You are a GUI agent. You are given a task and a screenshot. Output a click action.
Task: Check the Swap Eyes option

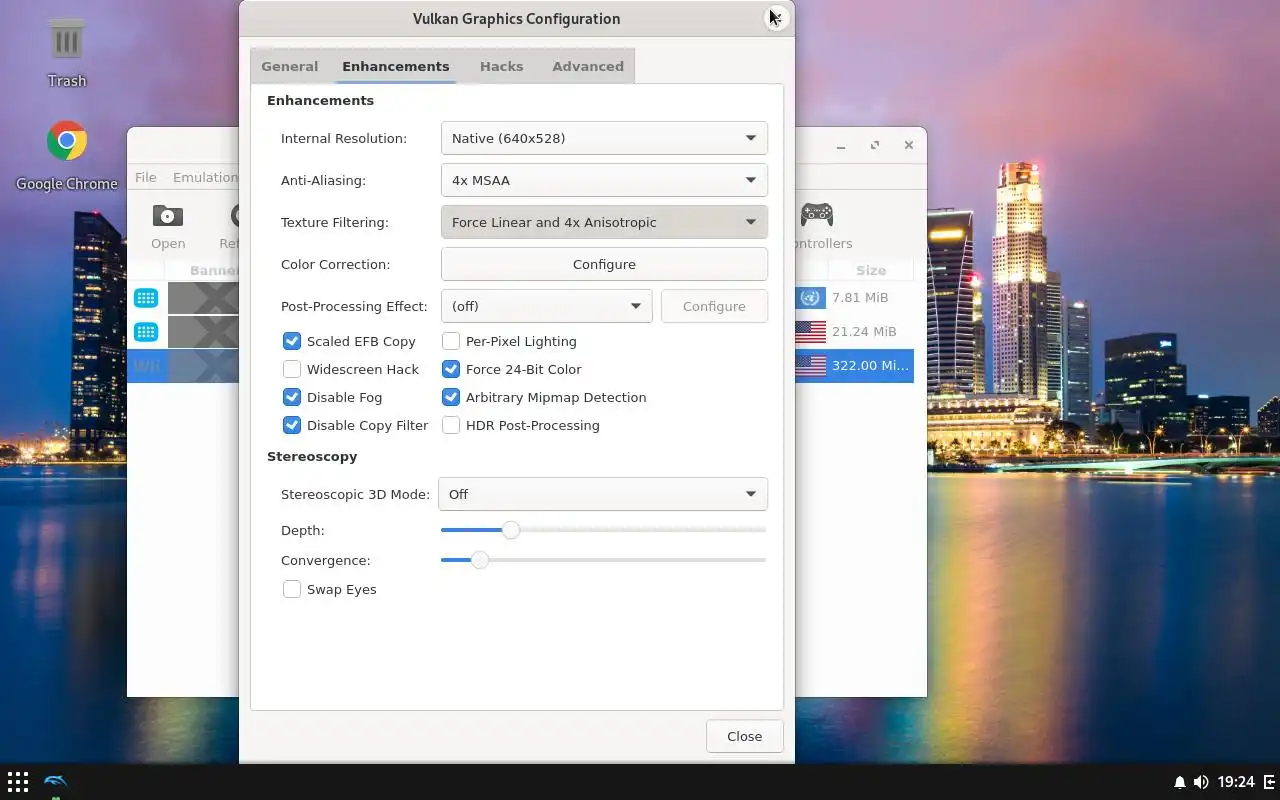pos(291,589)
